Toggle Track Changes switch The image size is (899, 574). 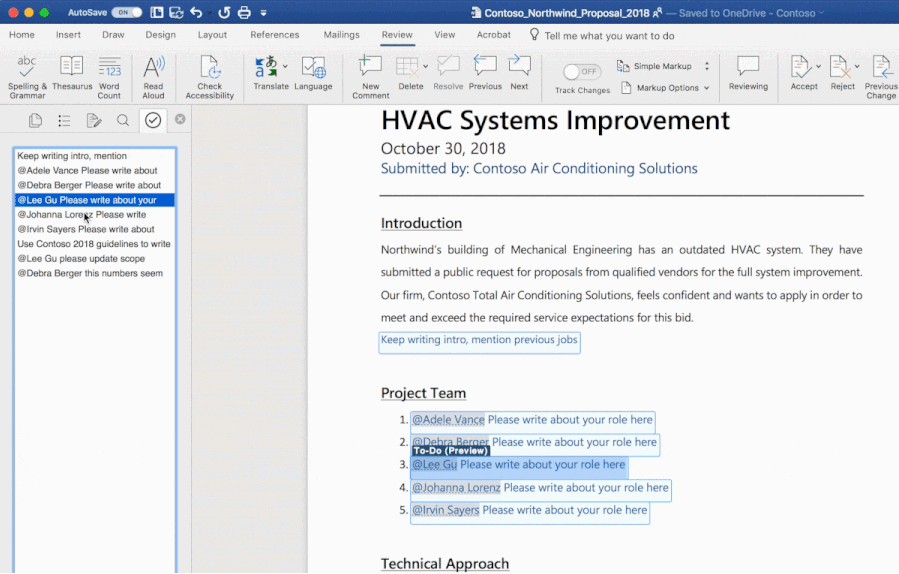pos(582,72)
